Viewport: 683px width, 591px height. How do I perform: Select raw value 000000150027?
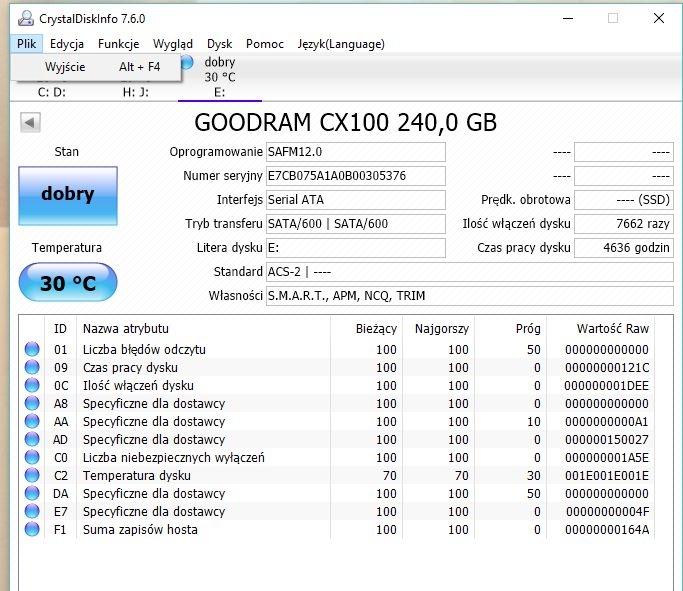(x=607, y=439)
